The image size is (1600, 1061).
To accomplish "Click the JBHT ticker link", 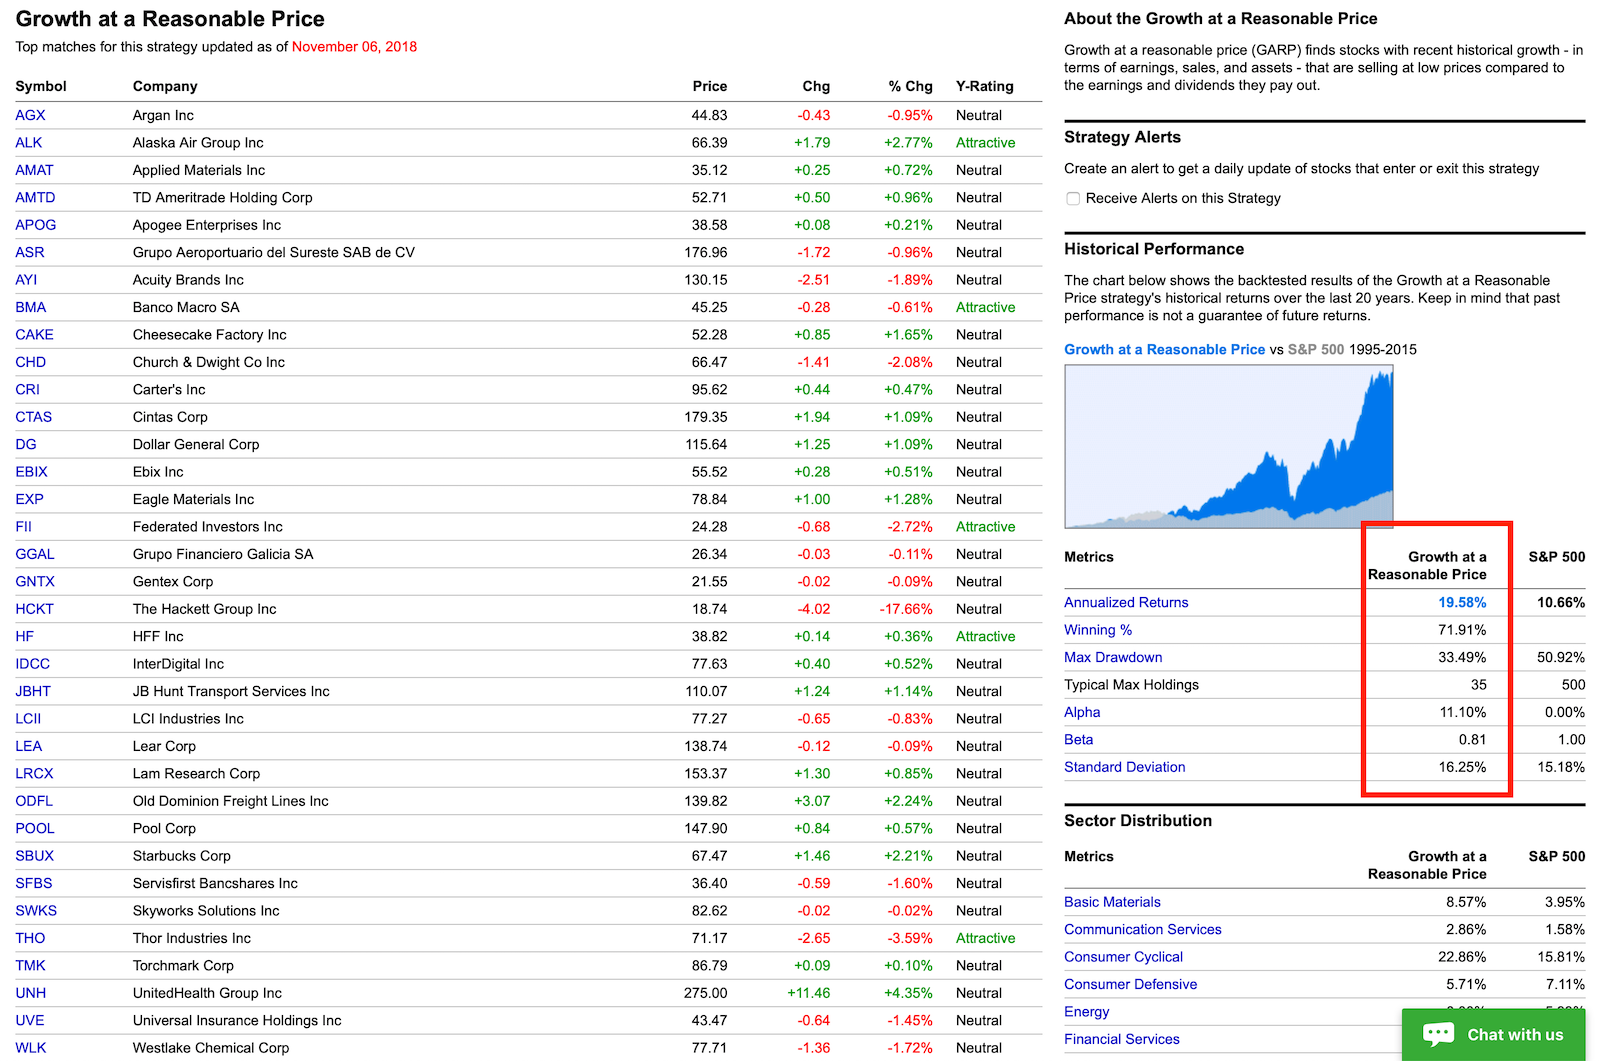I will click(33, 691).
